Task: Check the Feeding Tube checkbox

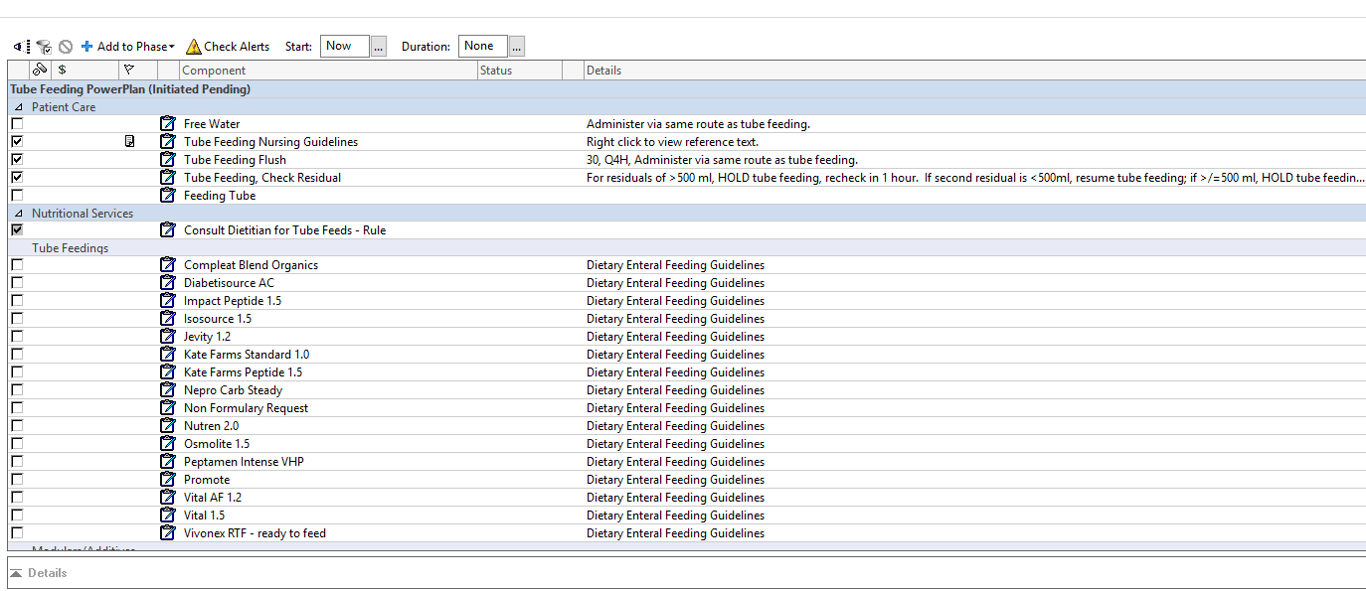Action: pyautogui.click(x=17, y=196)
